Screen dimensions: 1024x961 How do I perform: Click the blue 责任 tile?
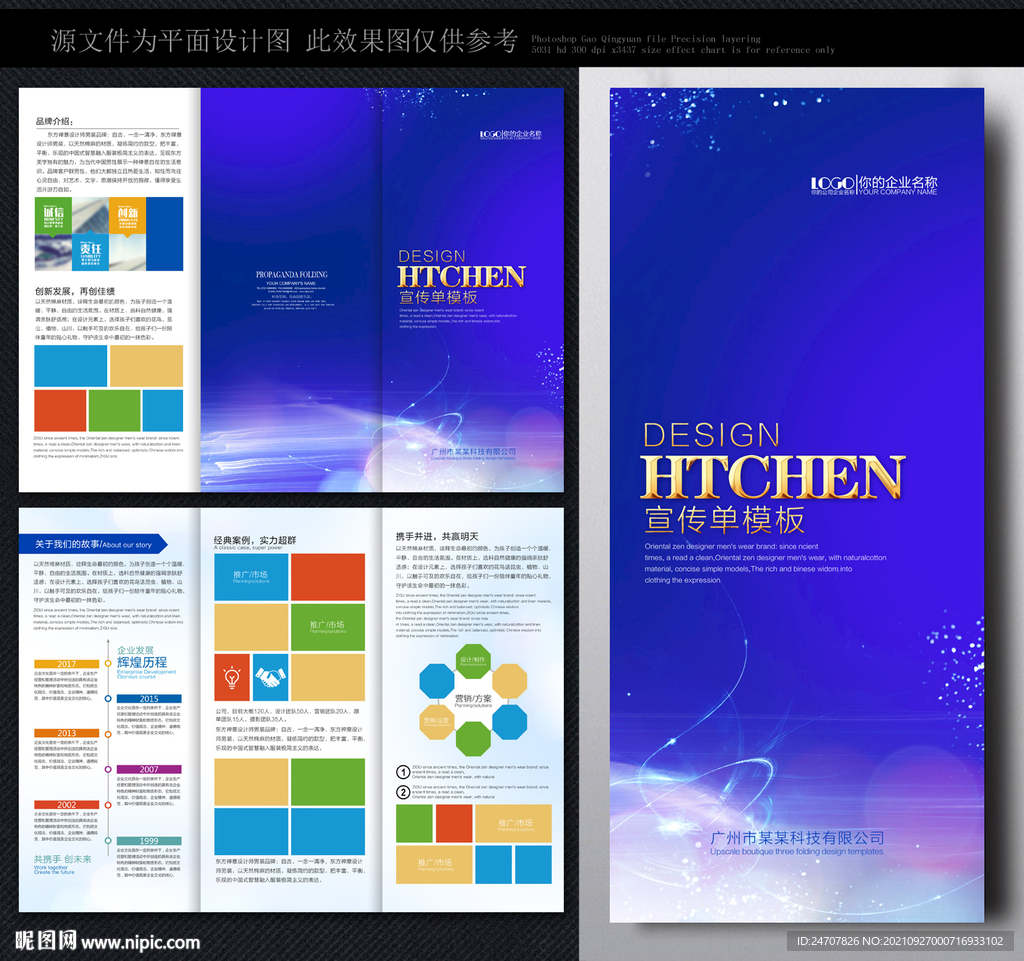[x=90, y=252]
